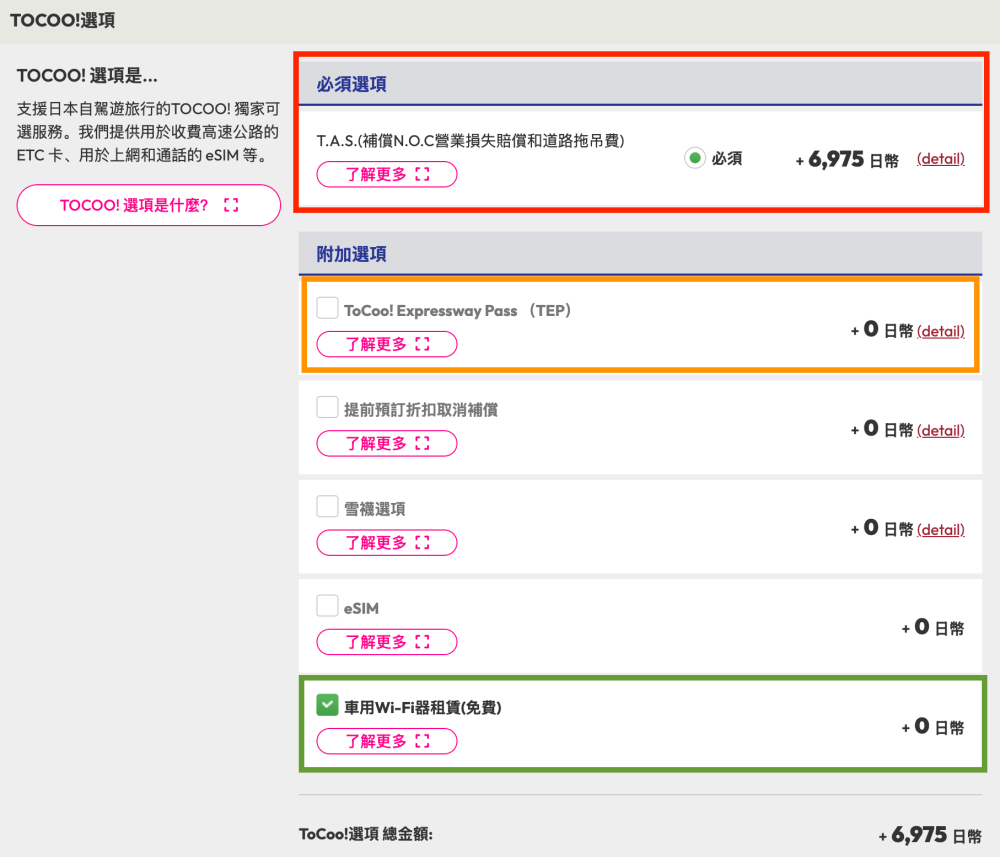Click the total amount + 6,975 日幣
This screenshot has width=1000, height=857.
(x=930, y=835)
